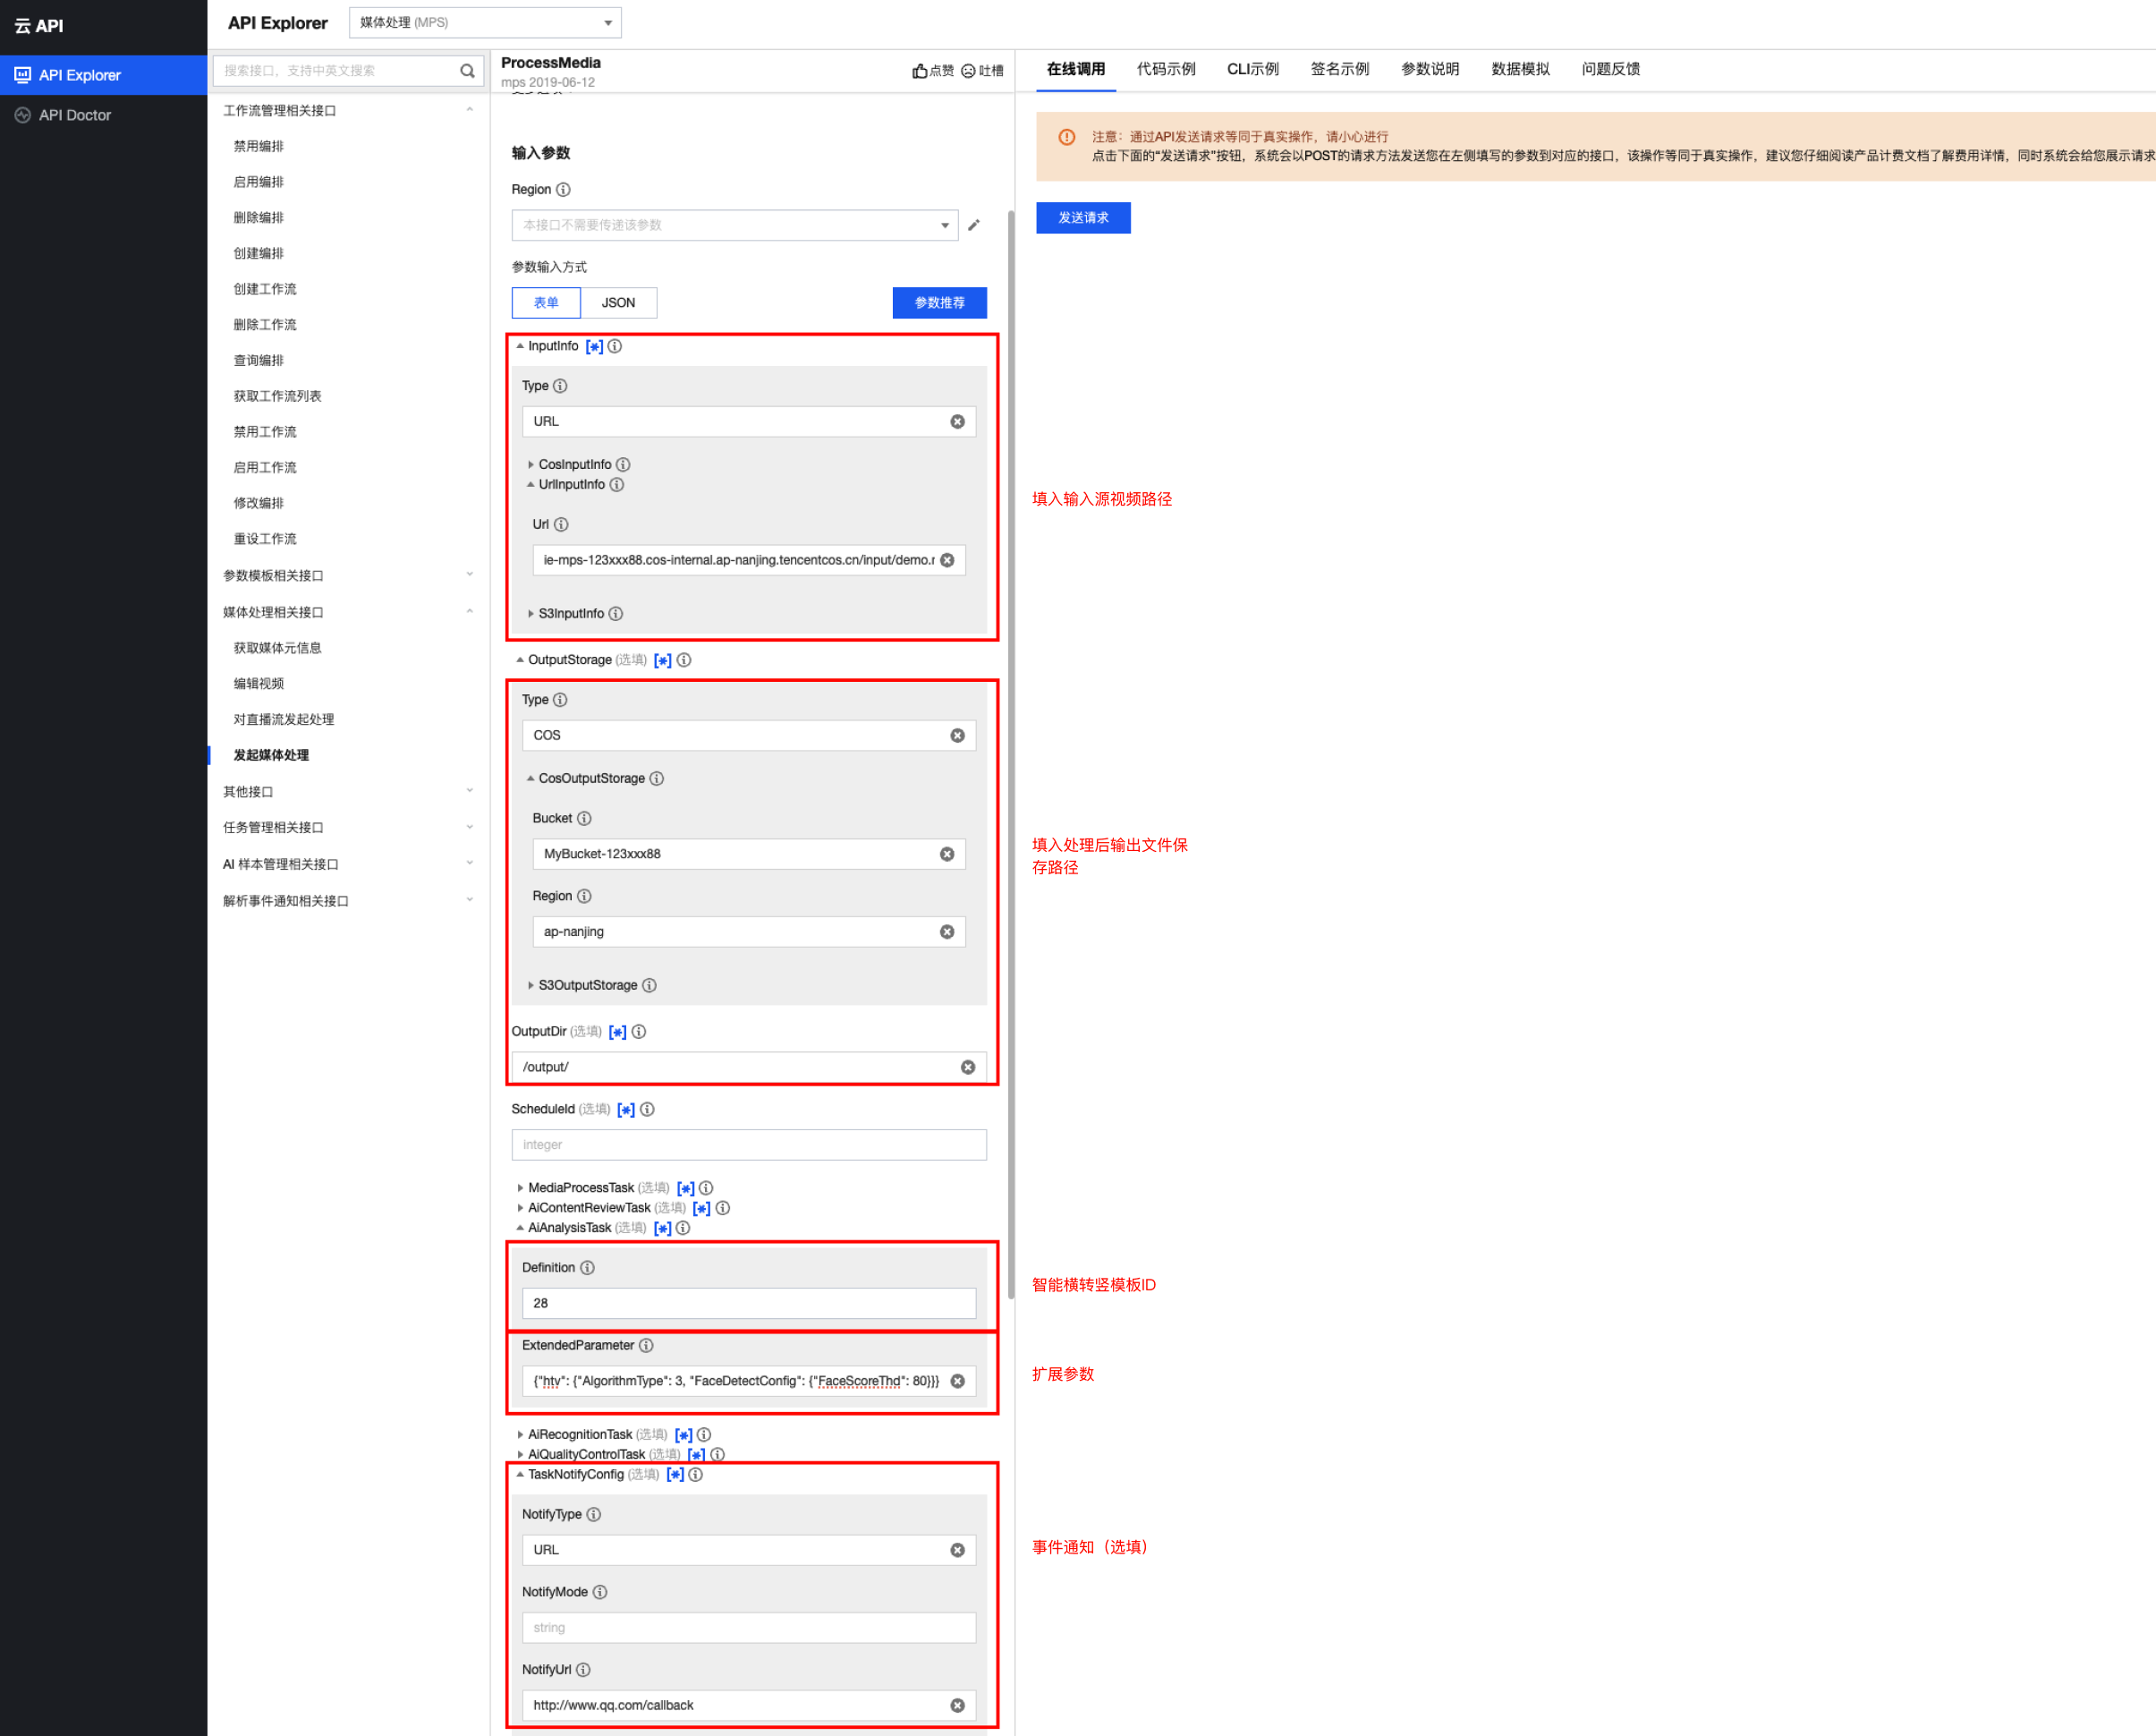Click the search magnifier icon

pyautogui.click(x=467, y=71)
